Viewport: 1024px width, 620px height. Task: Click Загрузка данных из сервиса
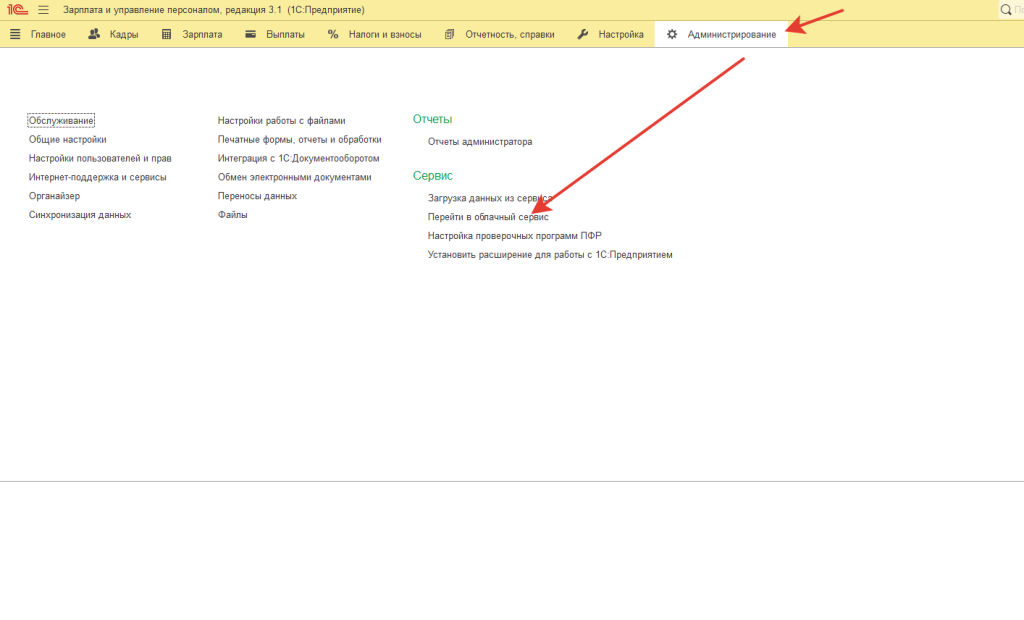pyautogui.click(x=490, y=198)
